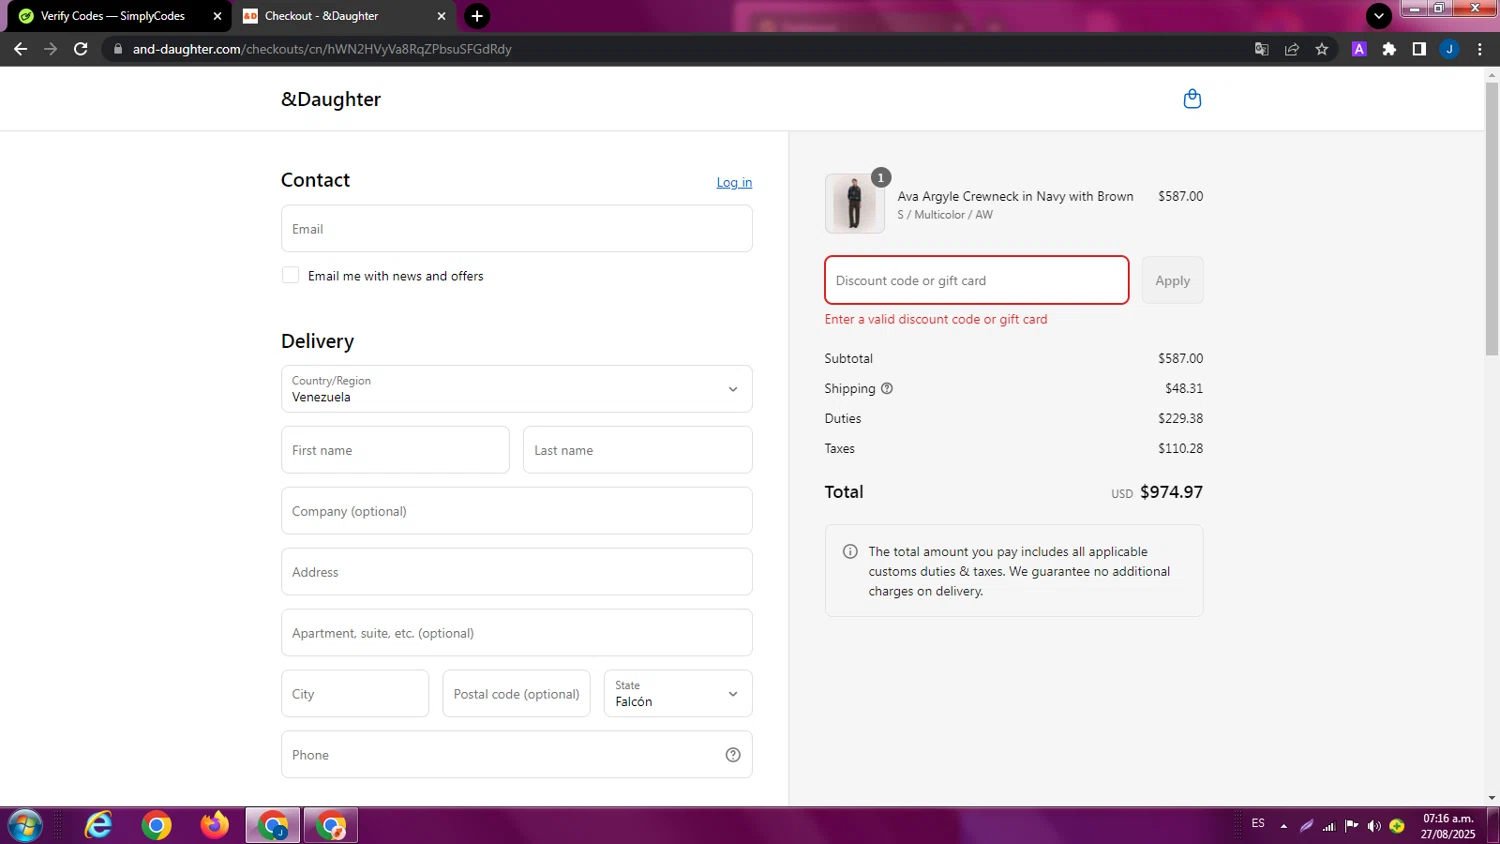Show hidden system tray icons arrow
Screen dimensions: 1500x844
click(x=1283, y=826)
